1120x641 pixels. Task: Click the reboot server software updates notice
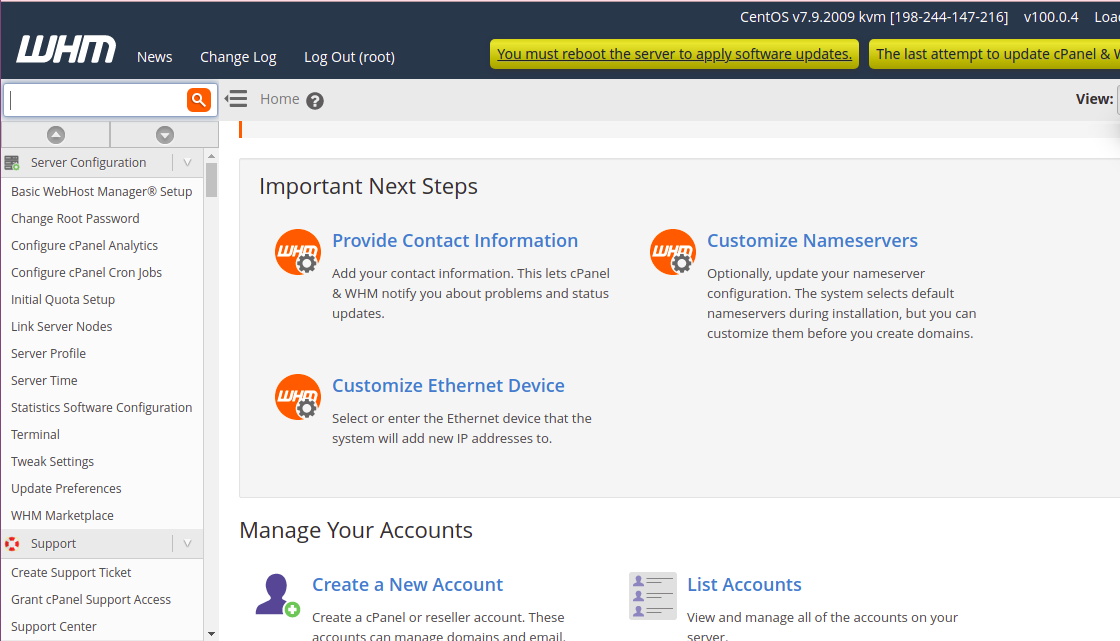[674, 54]
